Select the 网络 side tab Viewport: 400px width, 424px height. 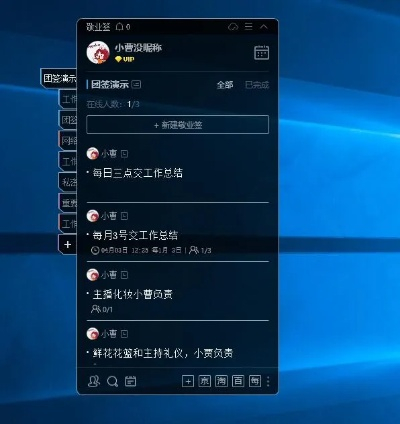(68, 140)
